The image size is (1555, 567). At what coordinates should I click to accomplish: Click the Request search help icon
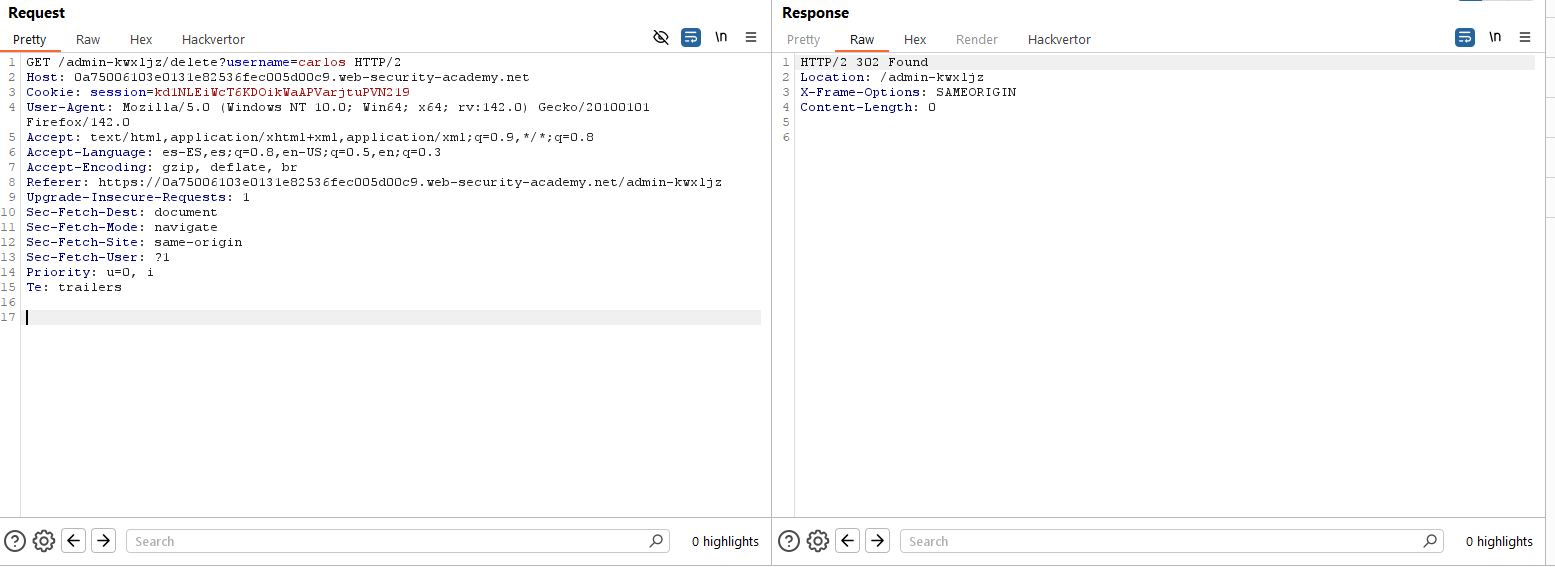click(x=15, y=541)
